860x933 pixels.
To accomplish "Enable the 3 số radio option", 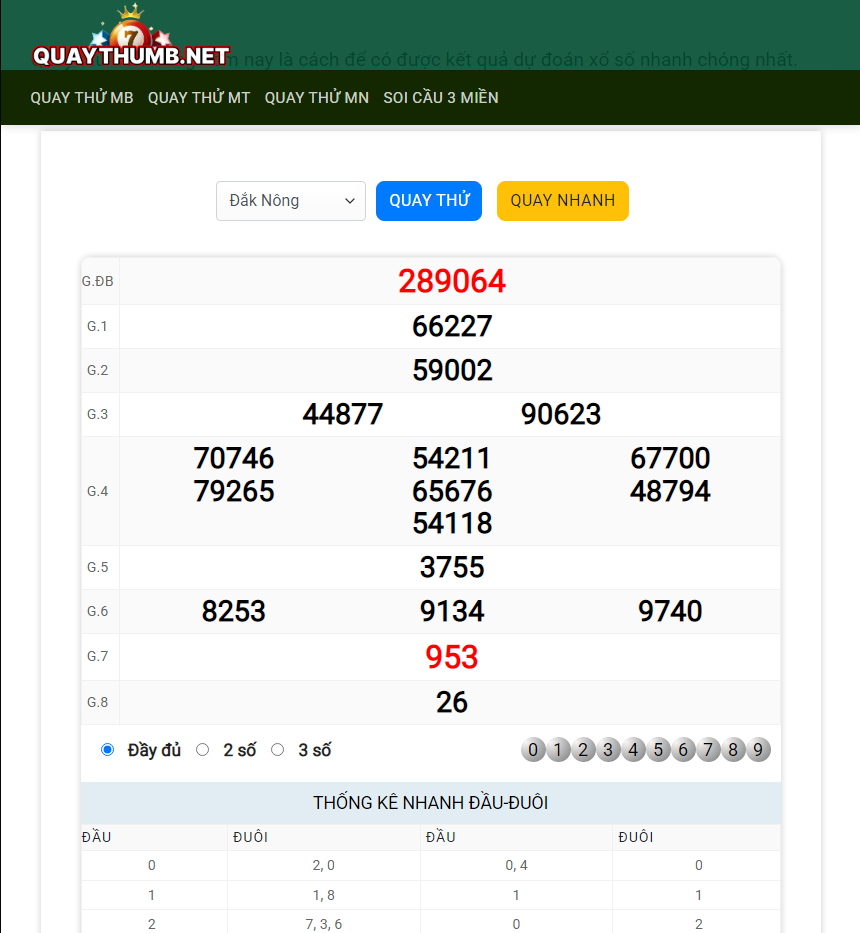I will [x=278, y=750].
